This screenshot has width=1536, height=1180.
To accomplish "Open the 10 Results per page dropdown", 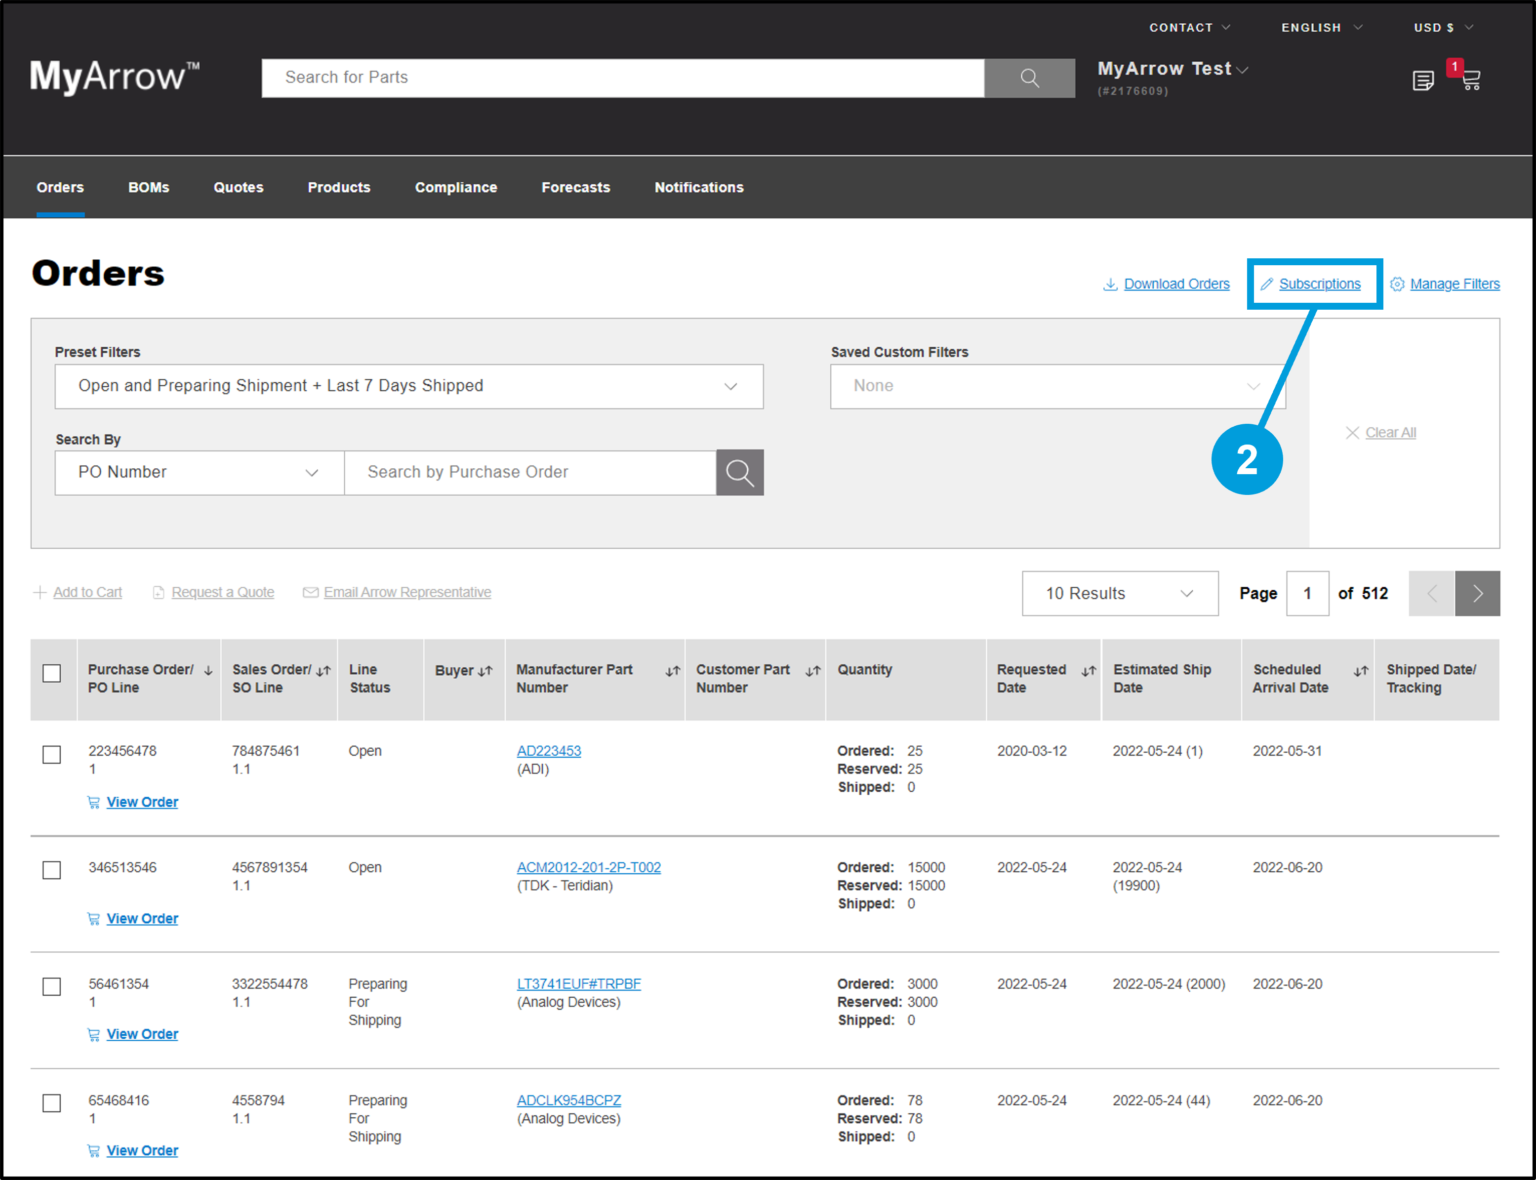I will (x=1119, y=593).
